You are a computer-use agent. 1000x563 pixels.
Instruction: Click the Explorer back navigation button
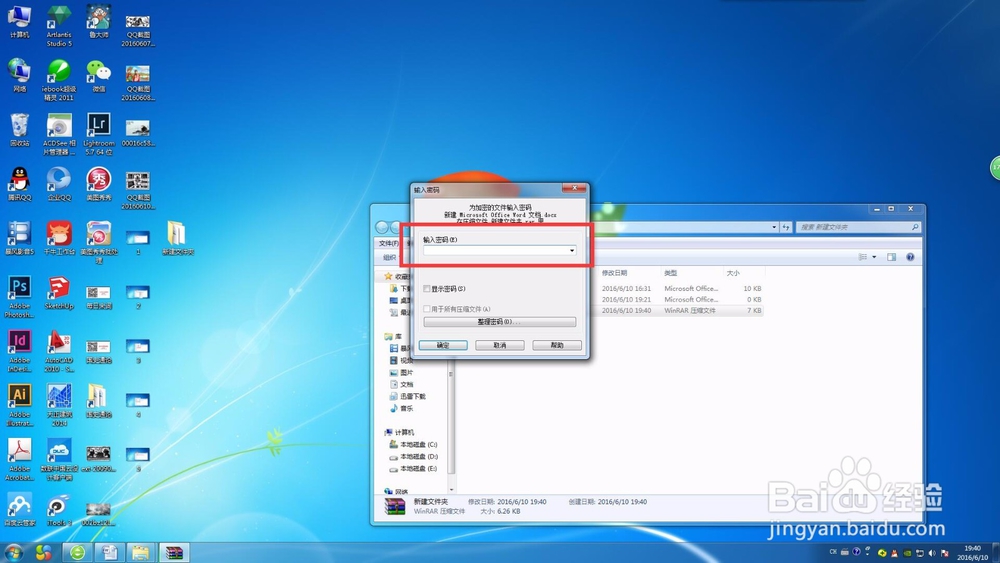tap(382, 228)
